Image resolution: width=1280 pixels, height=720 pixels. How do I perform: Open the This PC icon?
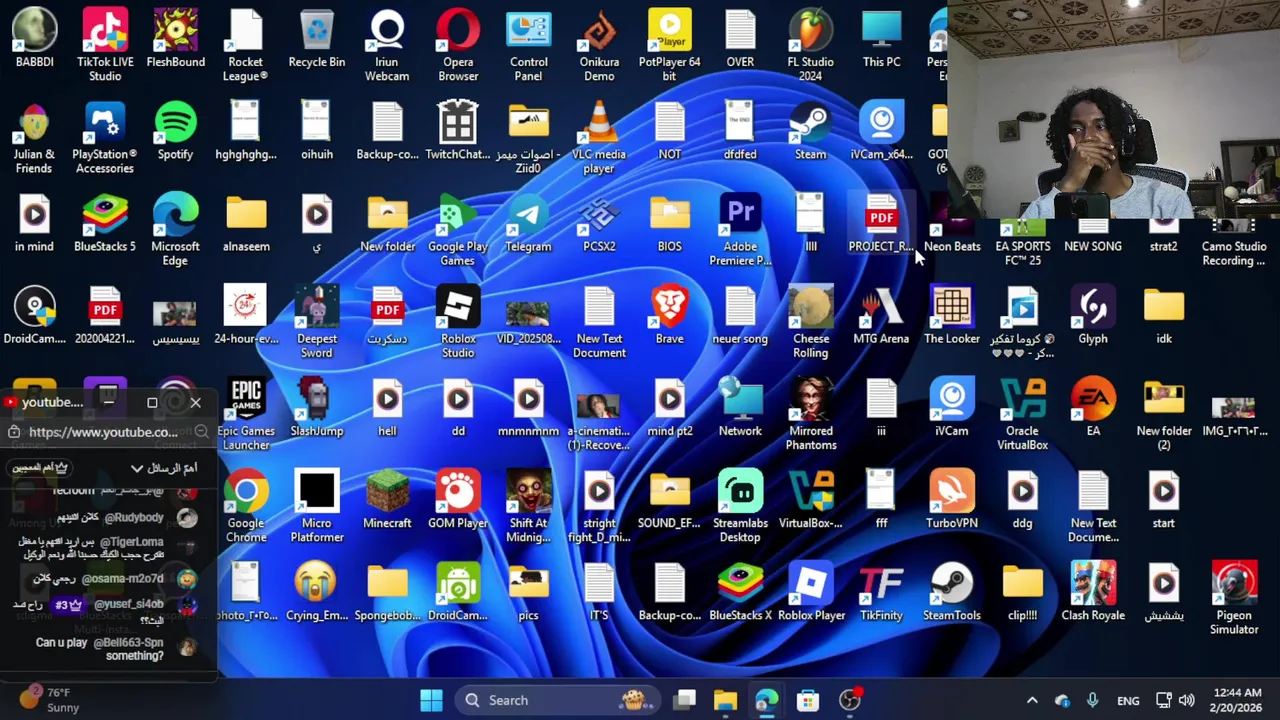click(x=881, y=40)
